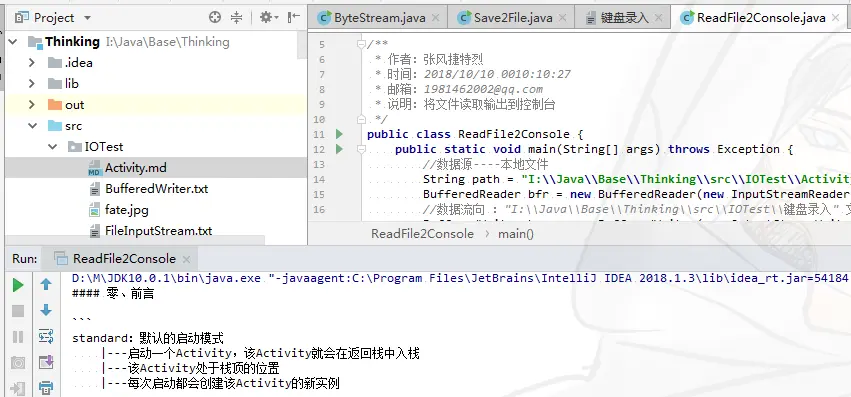Click the down stack trace arrow

pos(46,310)
